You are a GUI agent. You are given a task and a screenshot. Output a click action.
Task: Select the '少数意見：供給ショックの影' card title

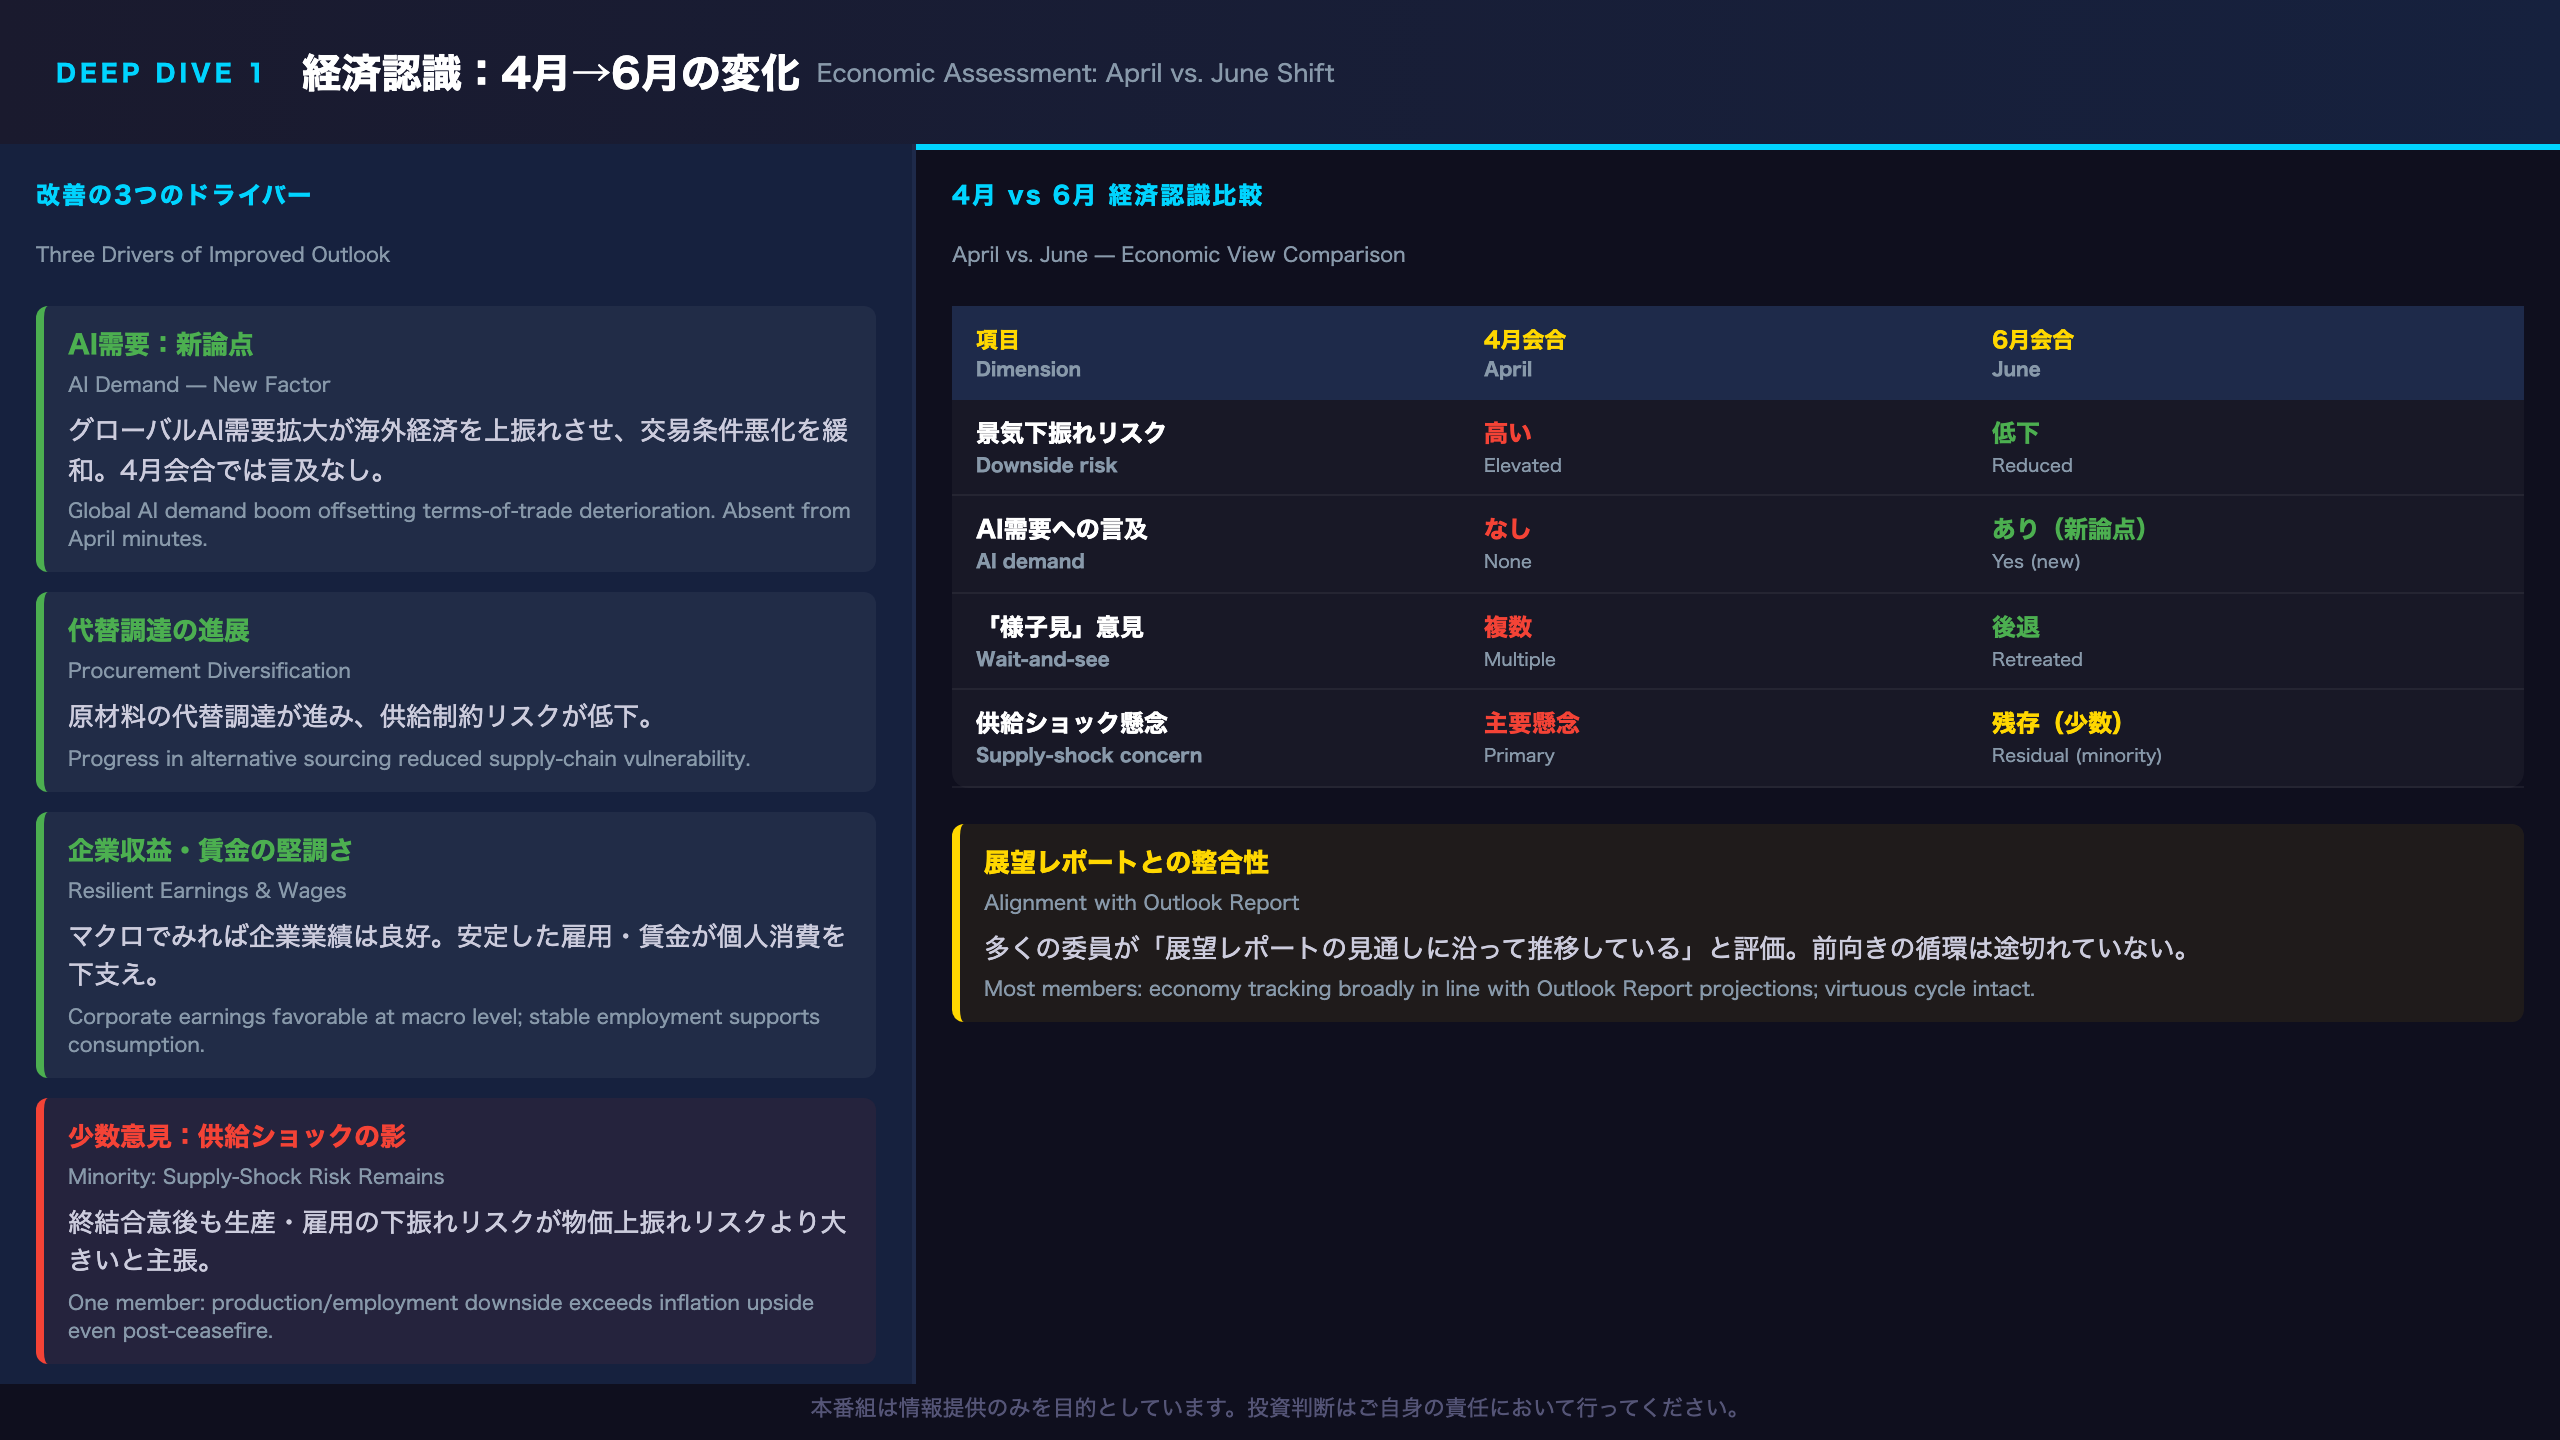236,1136
